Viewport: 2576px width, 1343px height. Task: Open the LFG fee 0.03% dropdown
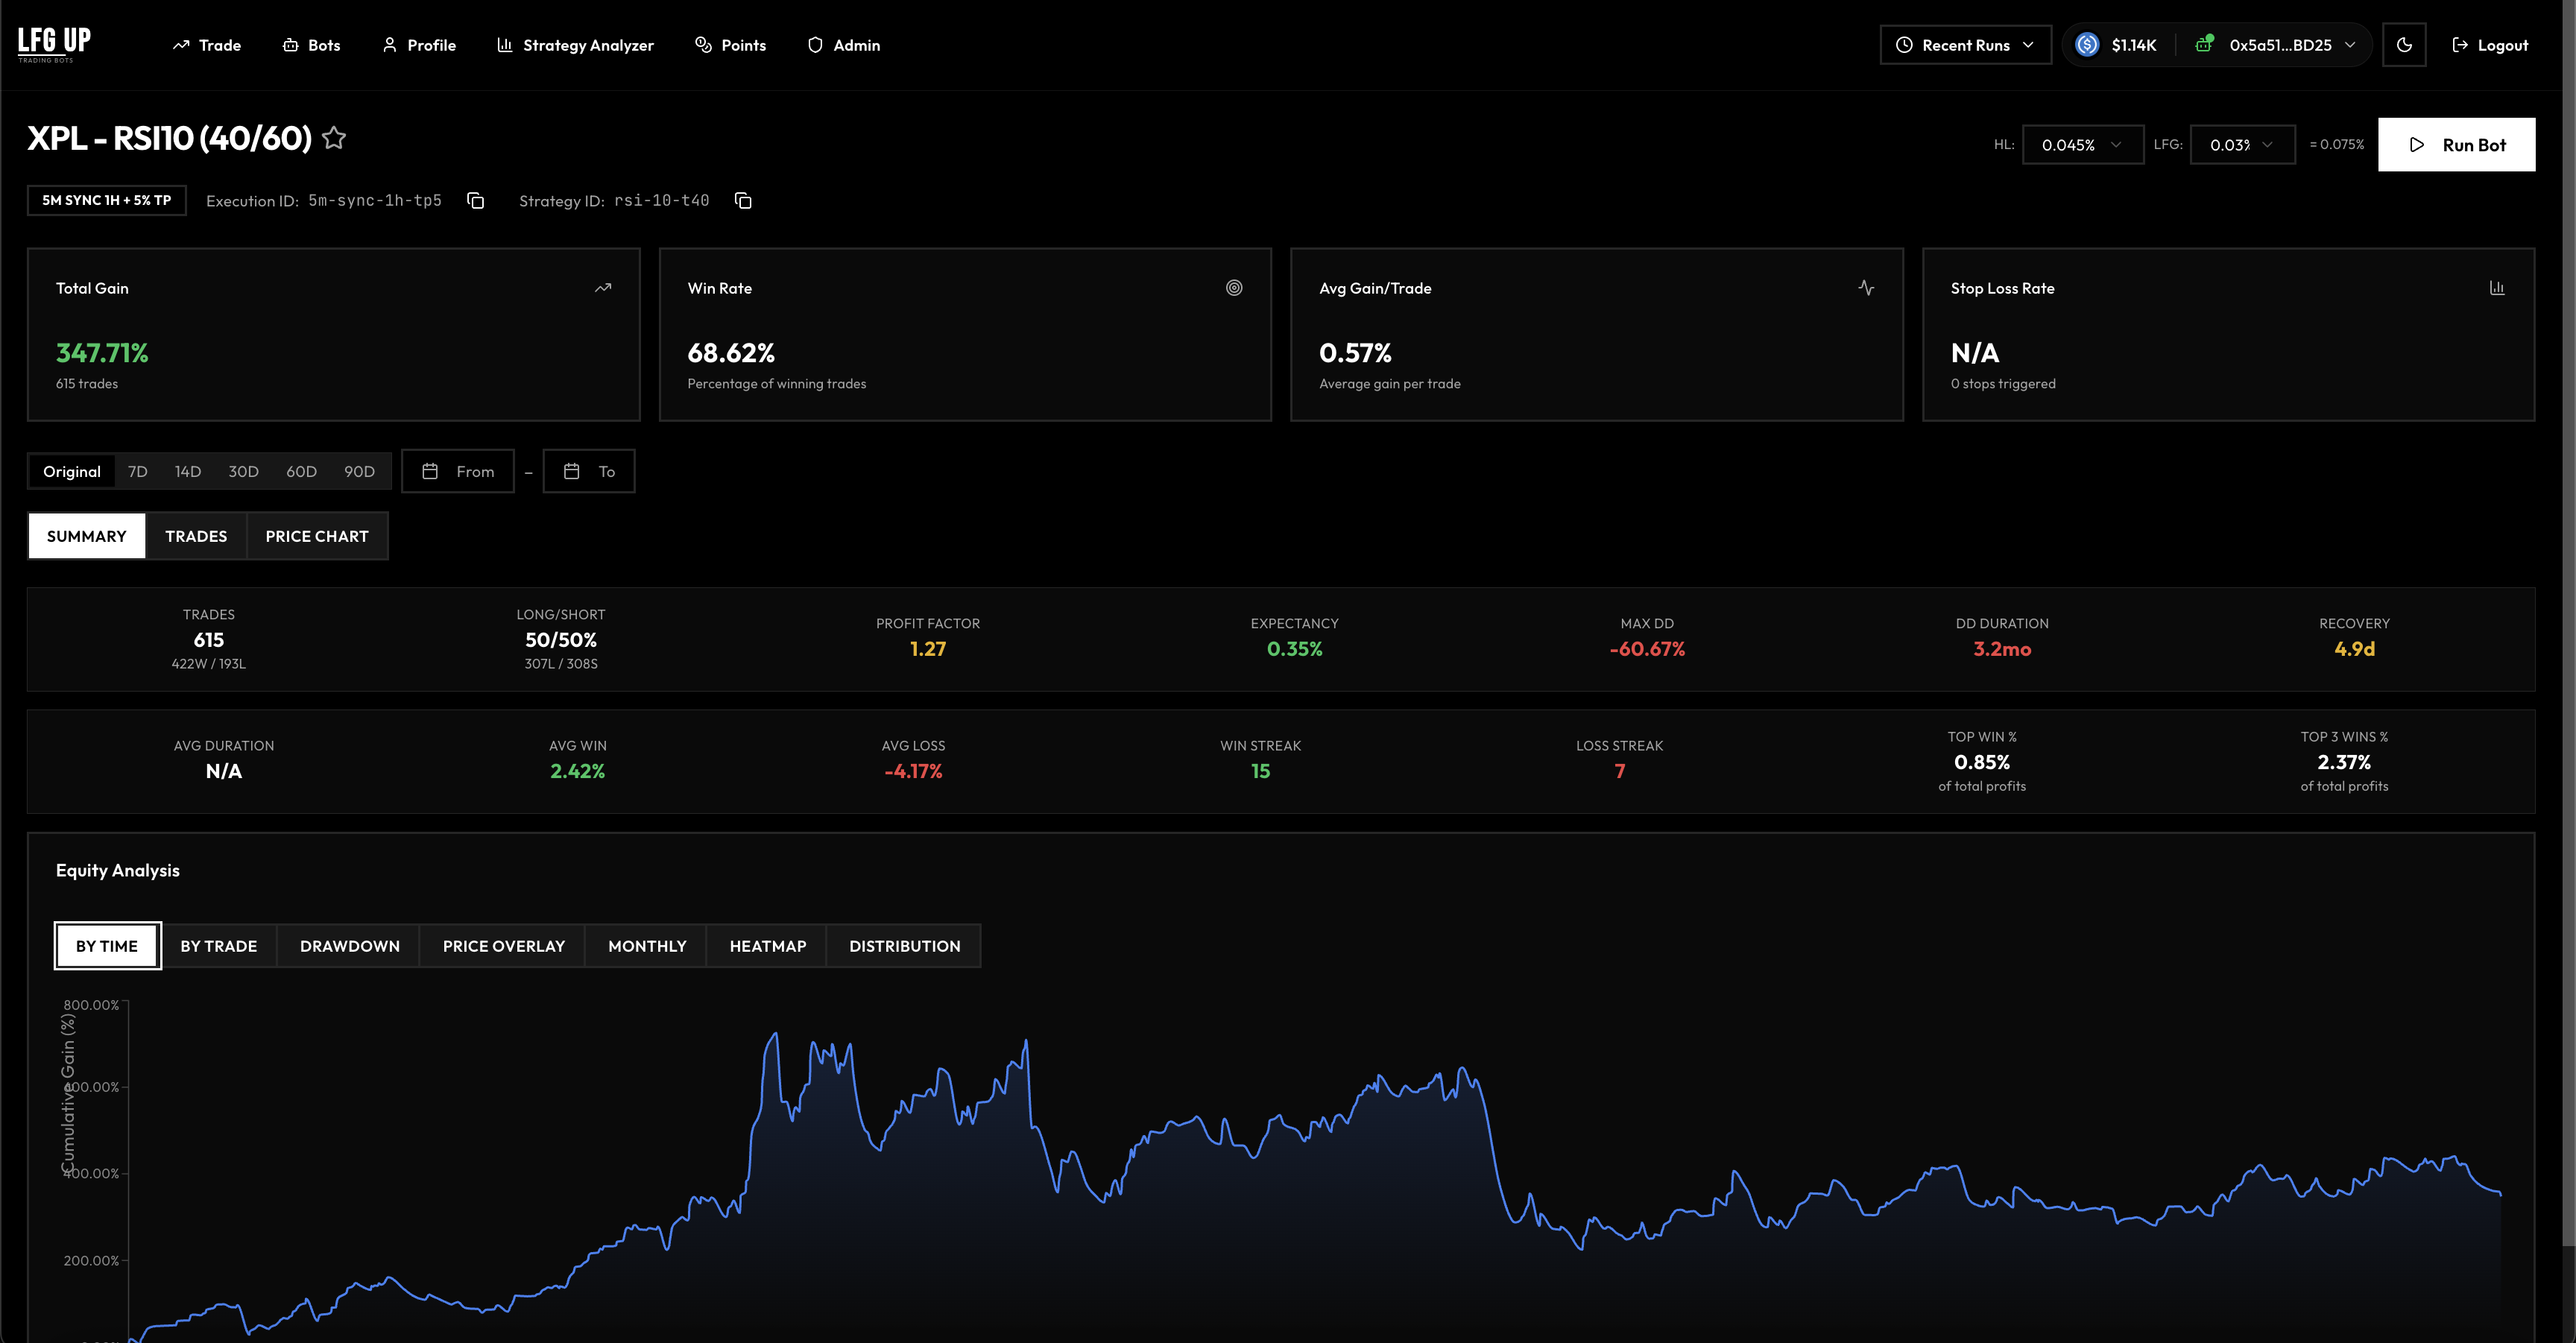[2241, 145]
